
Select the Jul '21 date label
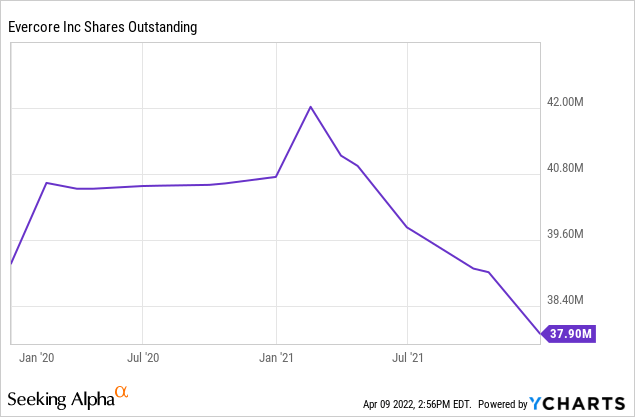pyautogui.click(x=406, y=355)
